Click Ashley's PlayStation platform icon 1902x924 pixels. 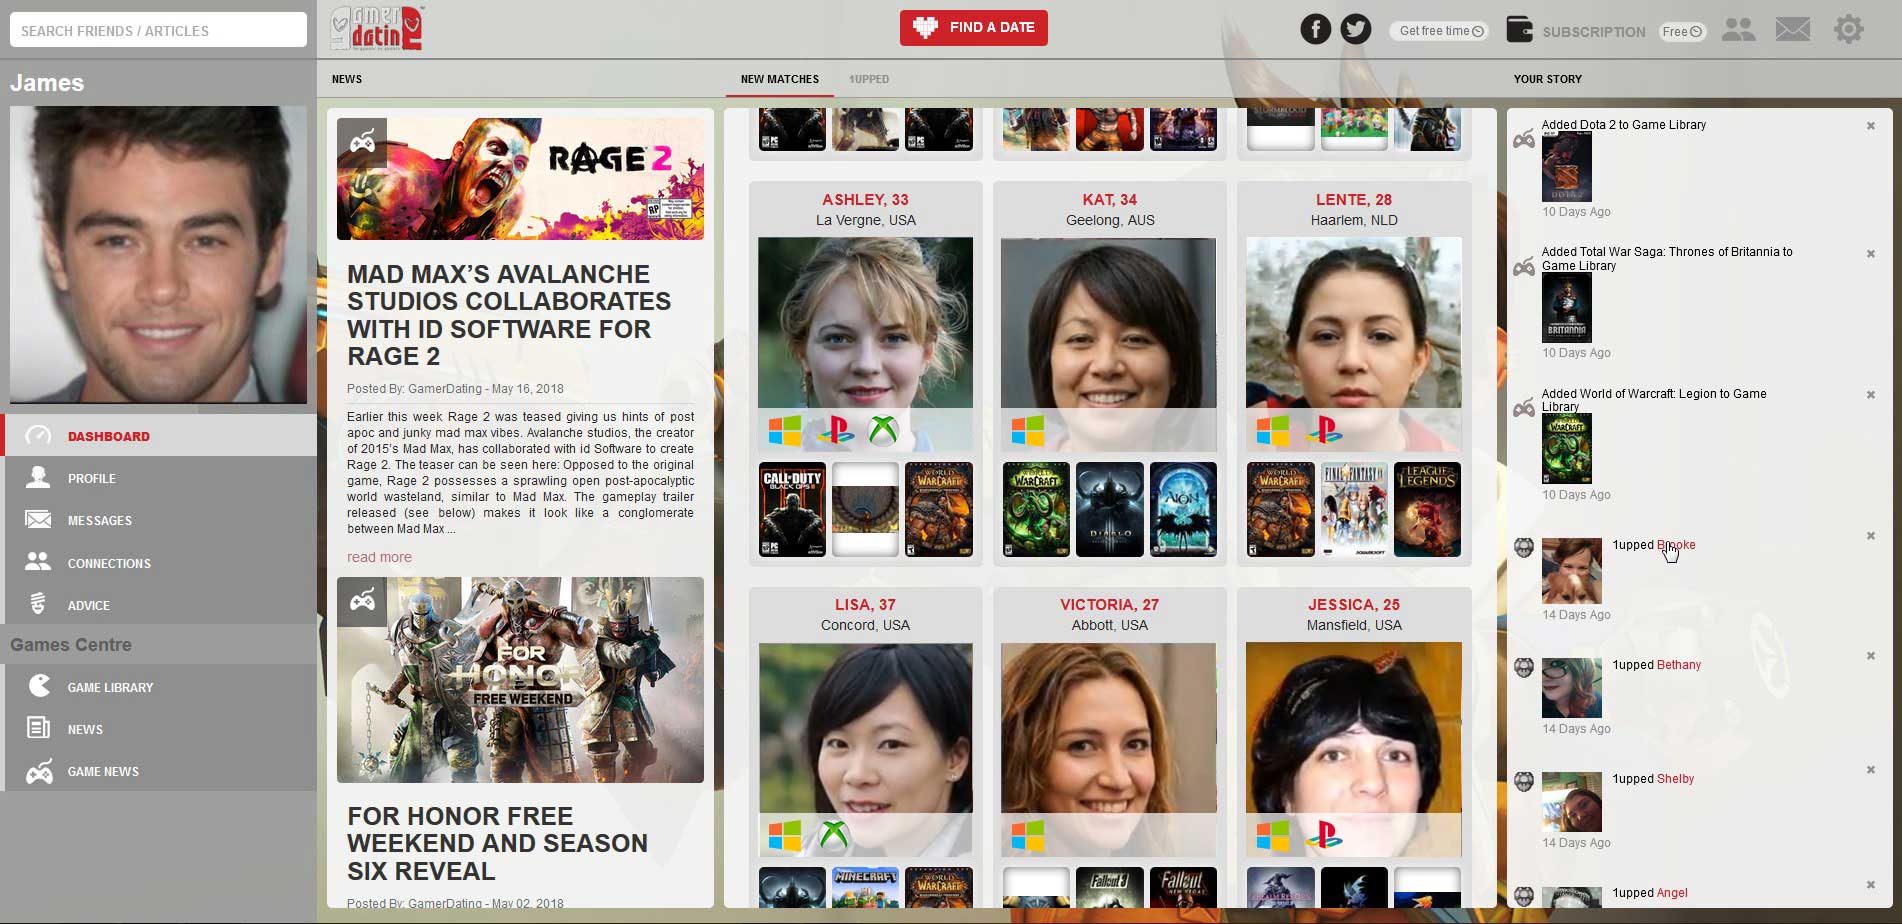click(836, 431)
